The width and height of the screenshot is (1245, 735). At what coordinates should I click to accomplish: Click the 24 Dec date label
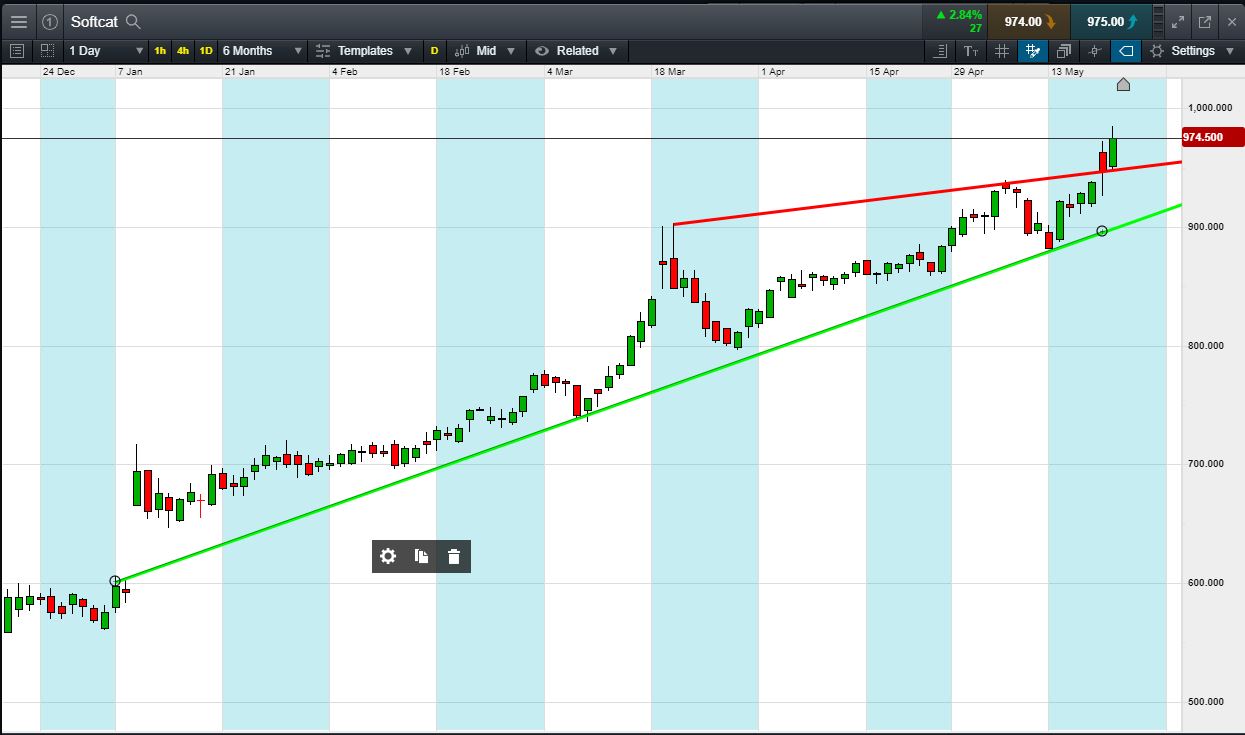tap(58, 72)
